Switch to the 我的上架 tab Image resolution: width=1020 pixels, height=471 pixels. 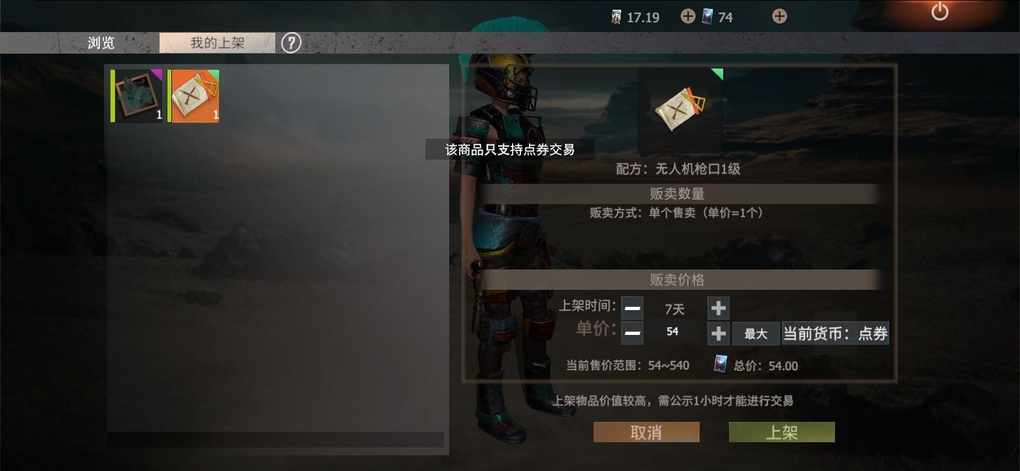(217, 43)
